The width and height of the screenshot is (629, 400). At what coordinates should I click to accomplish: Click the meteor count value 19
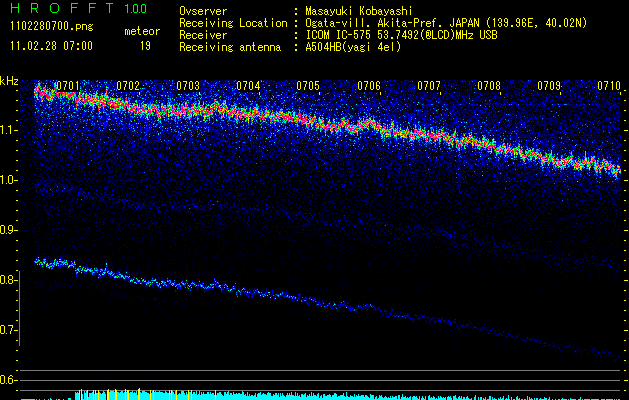(x=145, y=46)
